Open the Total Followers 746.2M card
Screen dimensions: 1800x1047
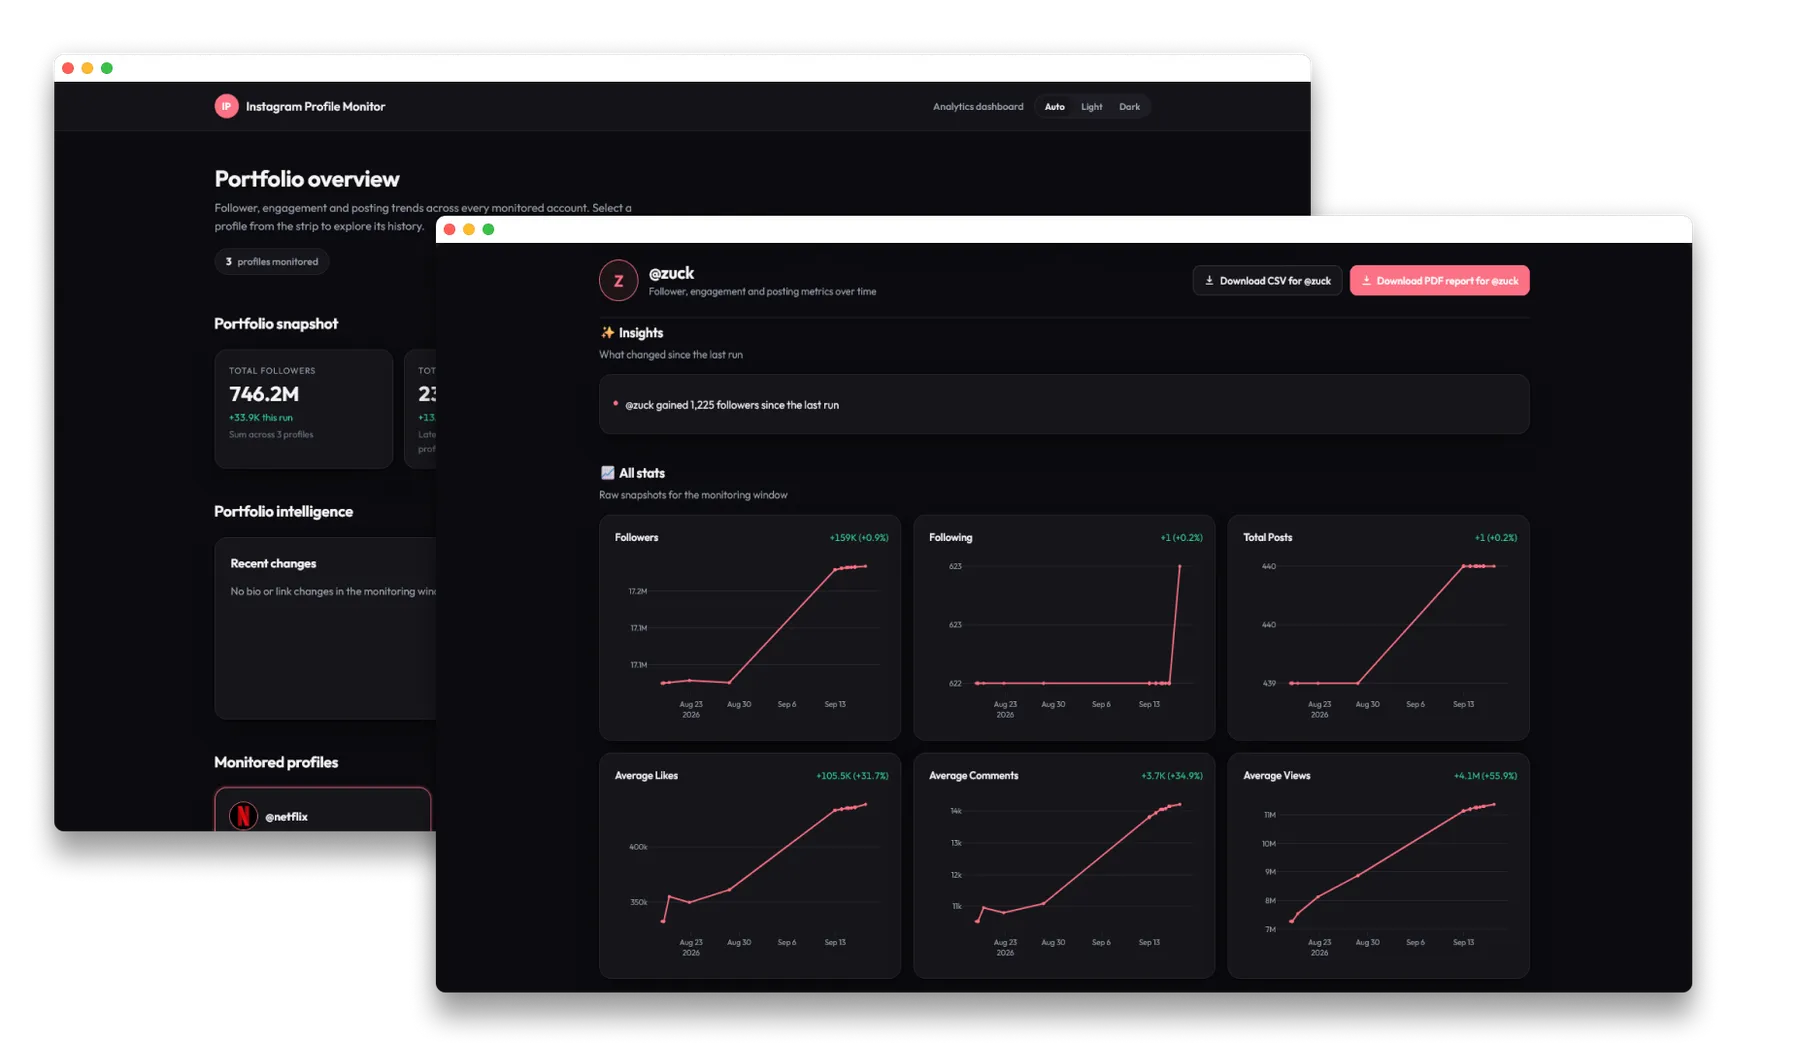tap(304, 409)
